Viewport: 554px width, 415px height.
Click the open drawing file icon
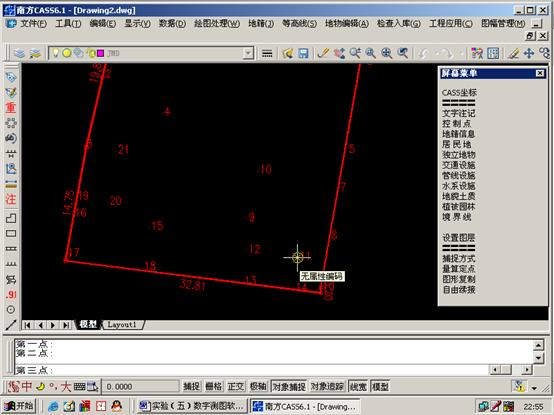[x=288, y=53]
